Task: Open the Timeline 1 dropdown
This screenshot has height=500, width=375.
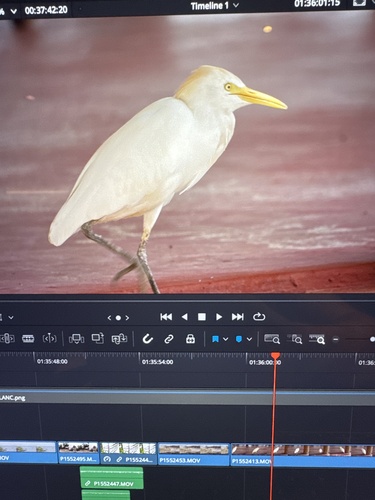Action: click(x=236, y=6)
